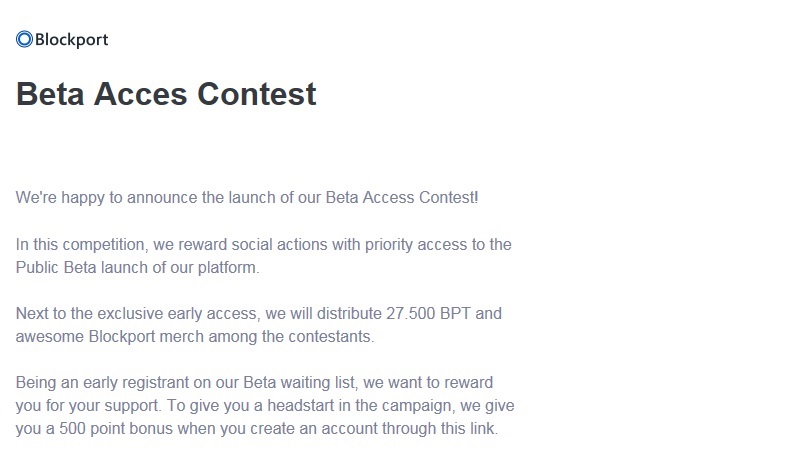Click the word "Beta" in the heading
Image resolution: width=788 pixels, height=462 pixels.
(51, 94)
